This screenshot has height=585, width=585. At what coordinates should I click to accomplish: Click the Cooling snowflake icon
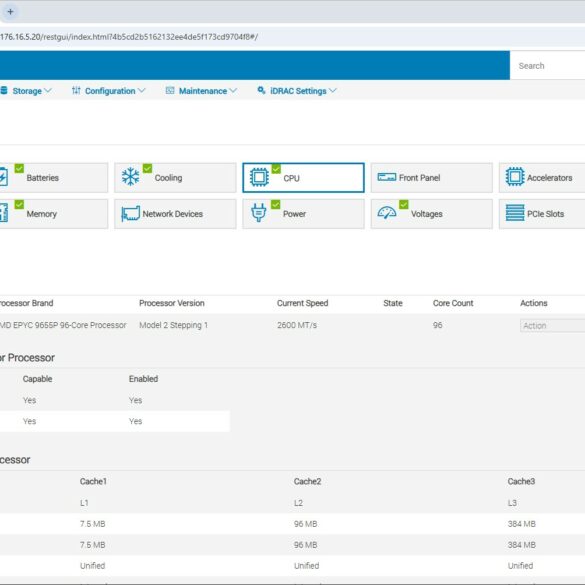tap(131, 177)
